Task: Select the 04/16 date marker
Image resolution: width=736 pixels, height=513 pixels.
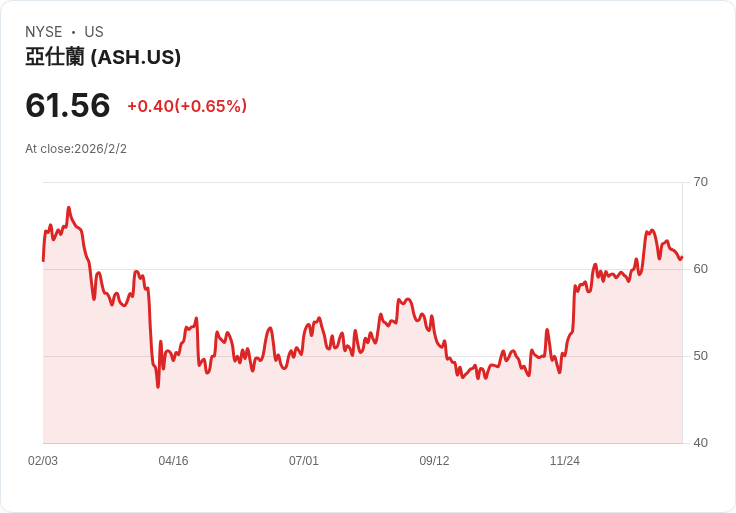Action: 173,461
